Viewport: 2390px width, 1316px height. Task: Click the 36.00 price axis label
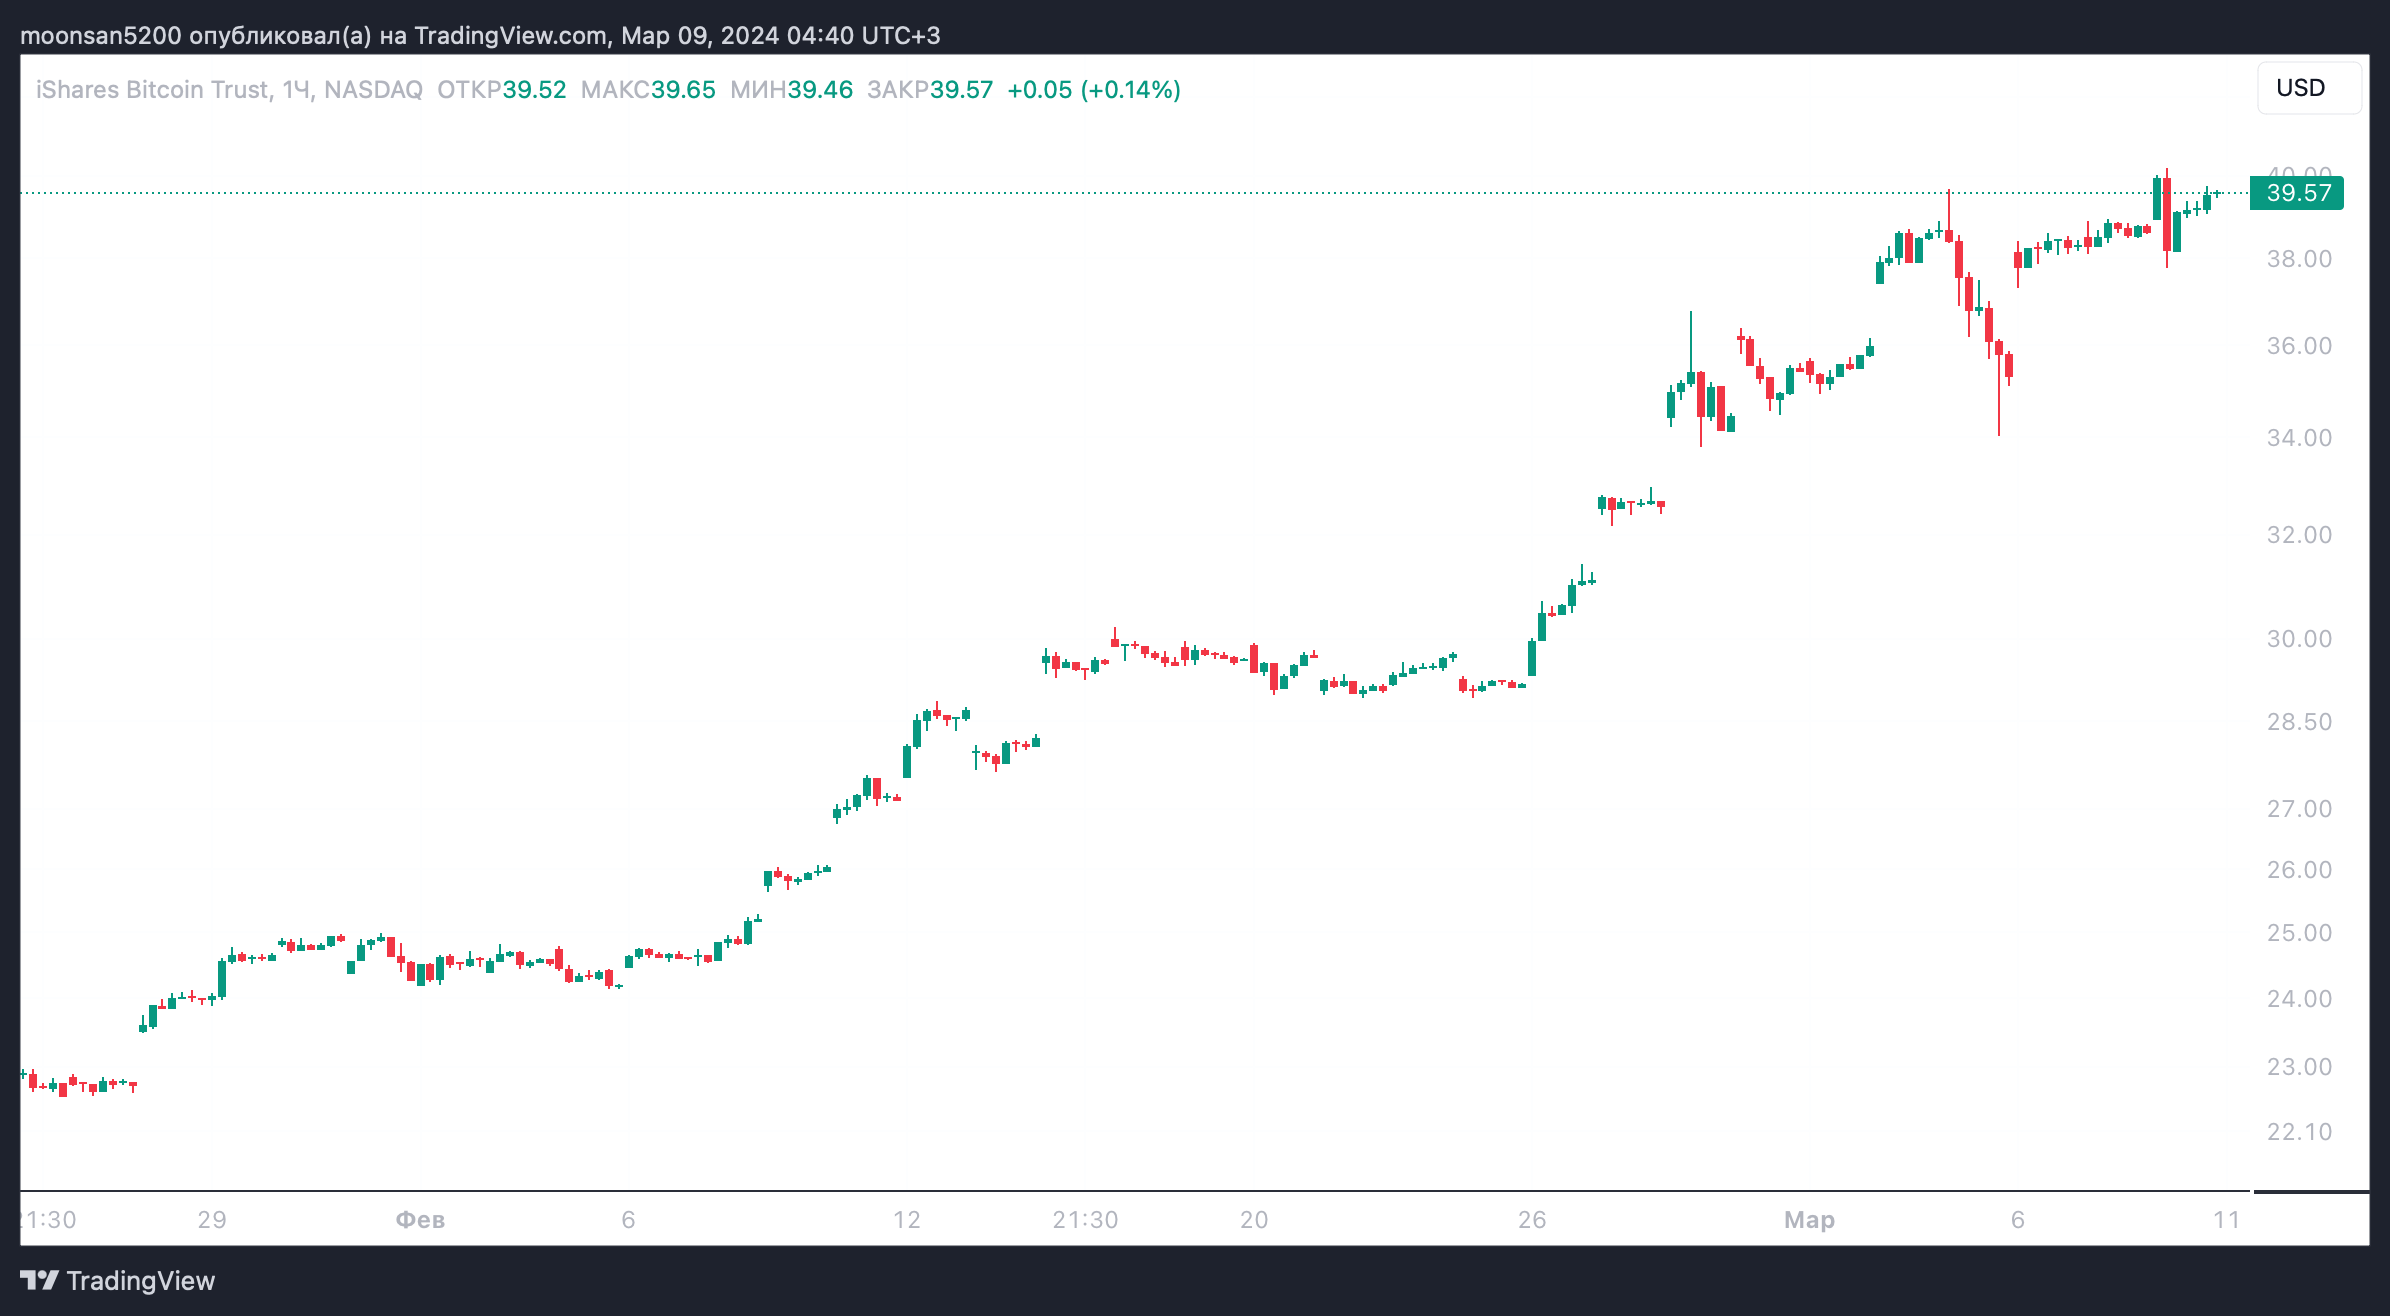click(2299, 346)
